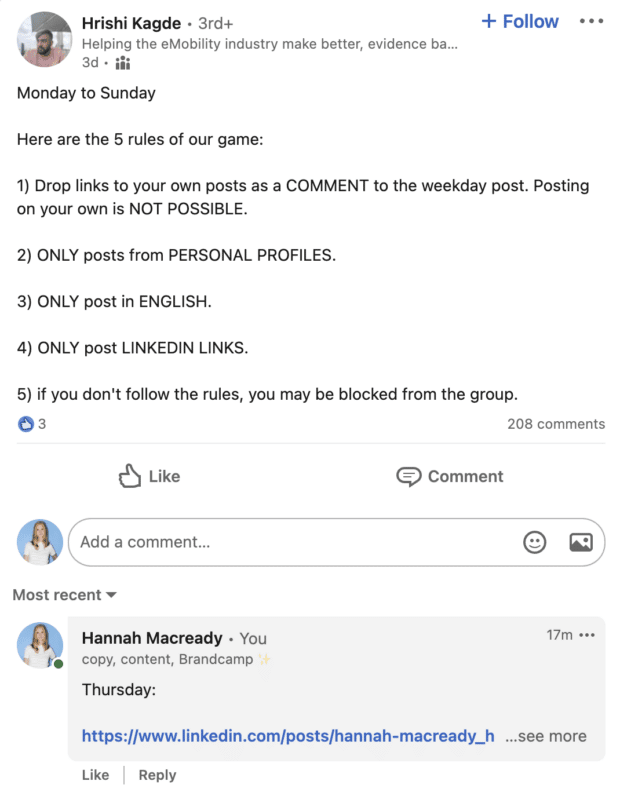
Task: Click the Comment button under the post
Action: [448, 476]
